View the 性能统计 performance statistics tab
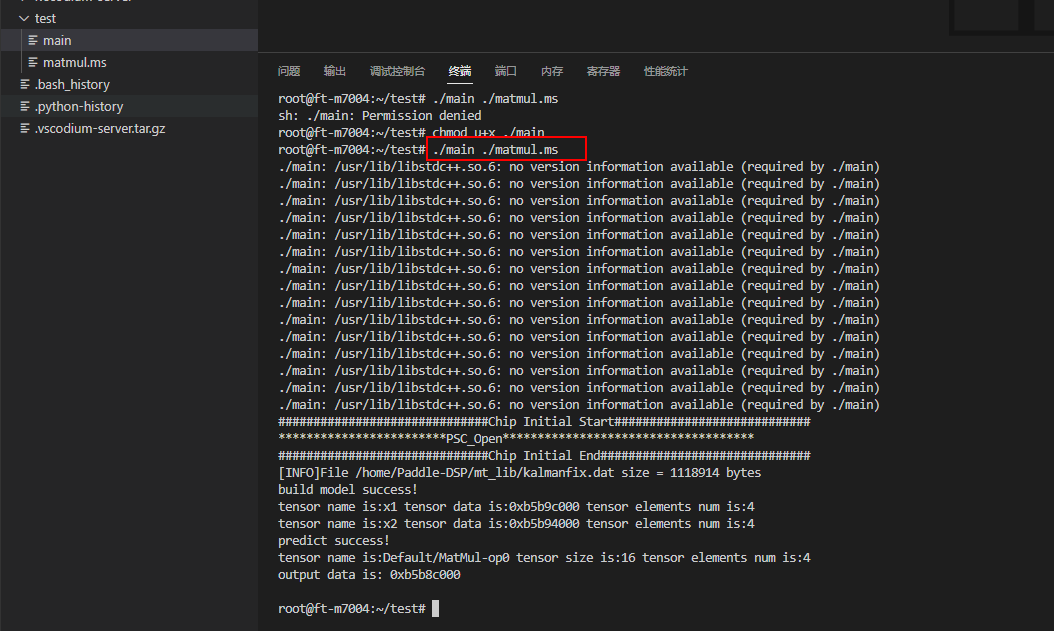 click(x=665, y=71)
